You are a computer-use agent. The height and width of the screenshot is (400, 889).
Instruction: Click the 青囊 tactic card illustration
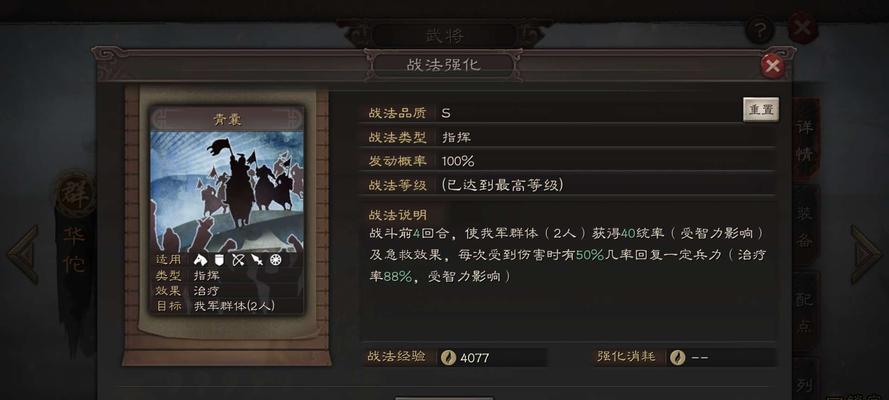(x=227, y=192)
